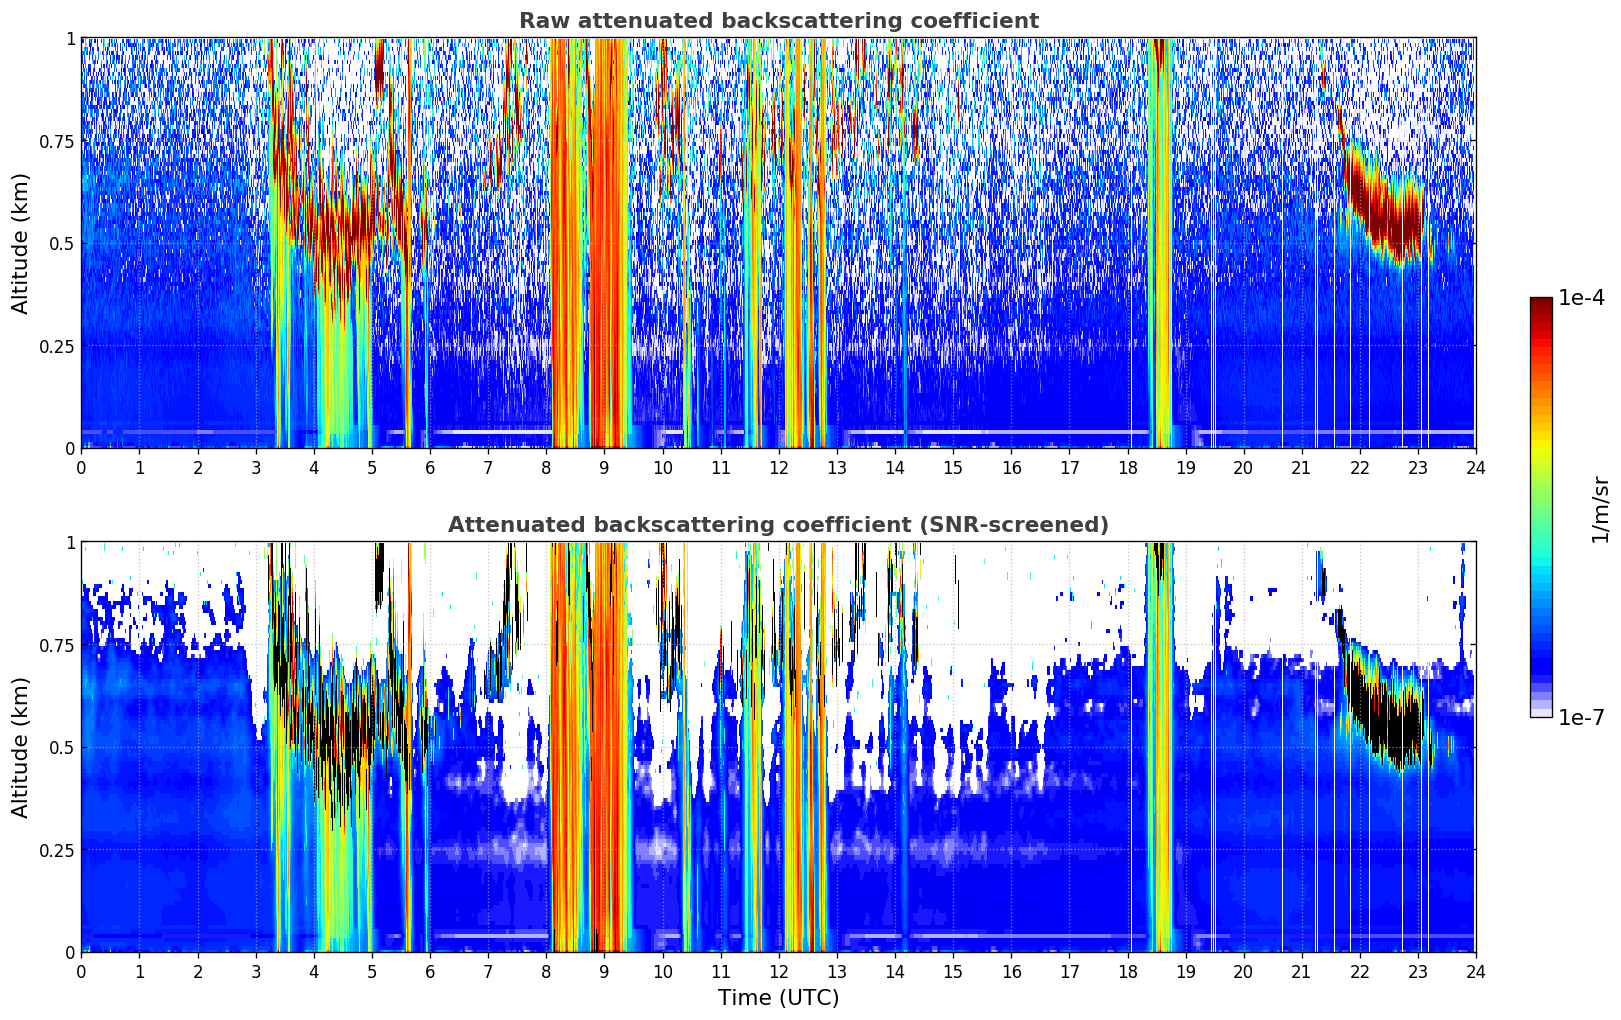Screen dimensions: 1621x1020
Task: Click the top plot 'Altitude (km)' label
Action: (21, 243)
